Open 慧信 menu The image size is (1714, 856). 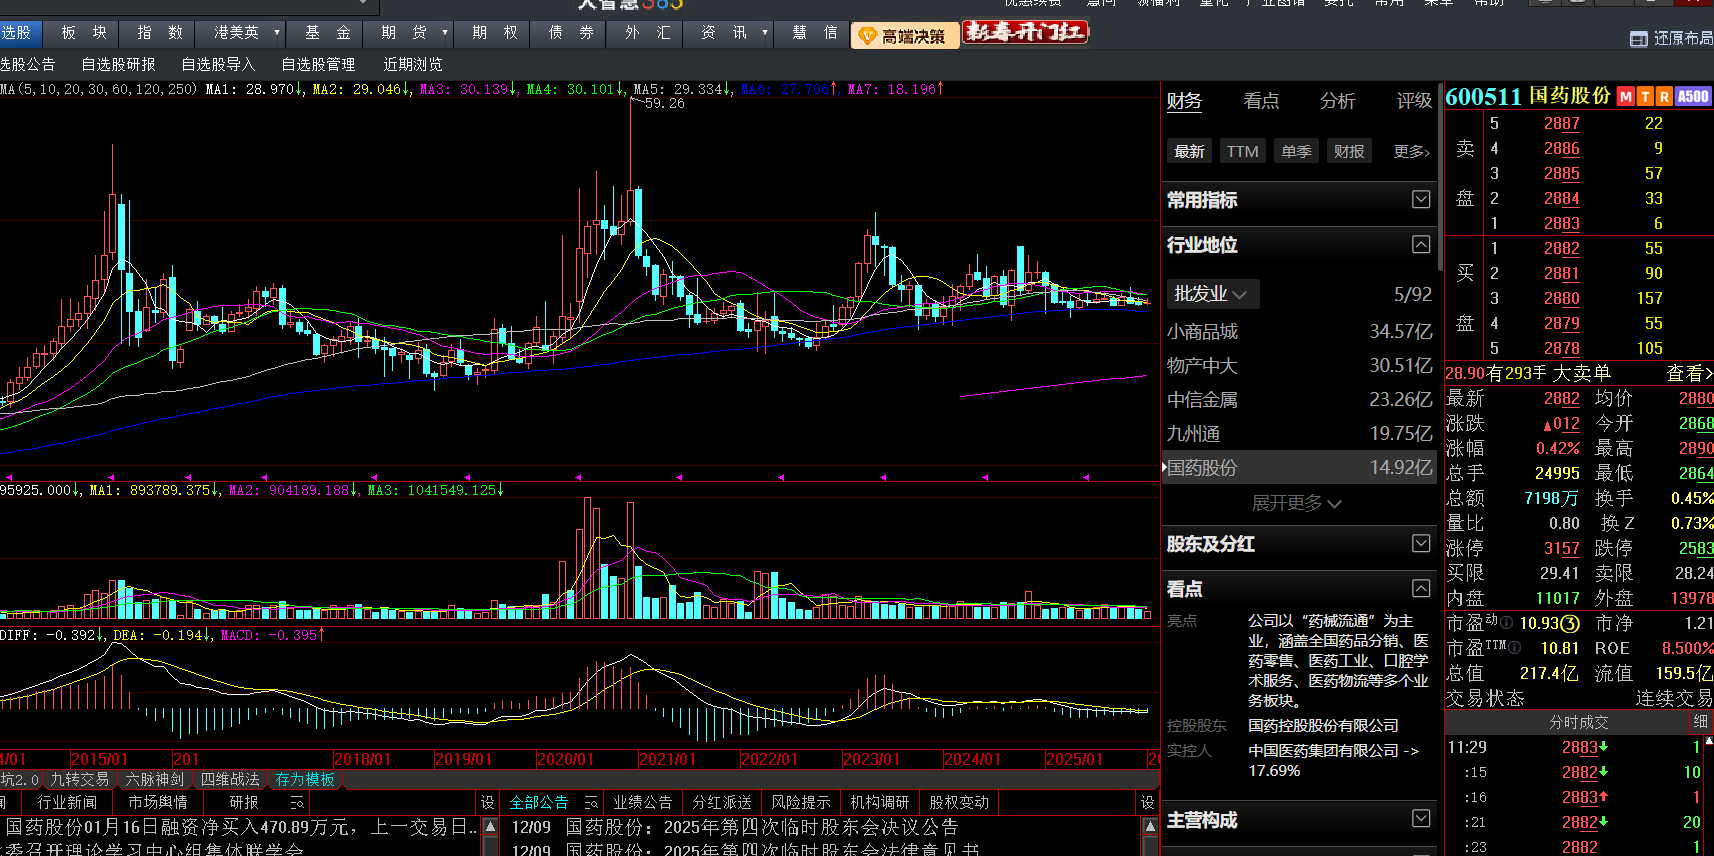pyautogui.click(x=815, y=33)
